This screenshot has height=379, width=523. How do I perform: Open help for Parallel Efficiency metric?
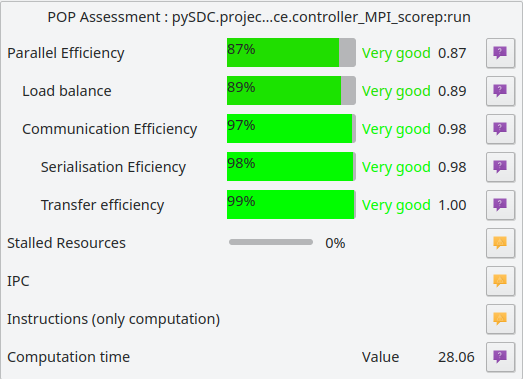point(500,53)
